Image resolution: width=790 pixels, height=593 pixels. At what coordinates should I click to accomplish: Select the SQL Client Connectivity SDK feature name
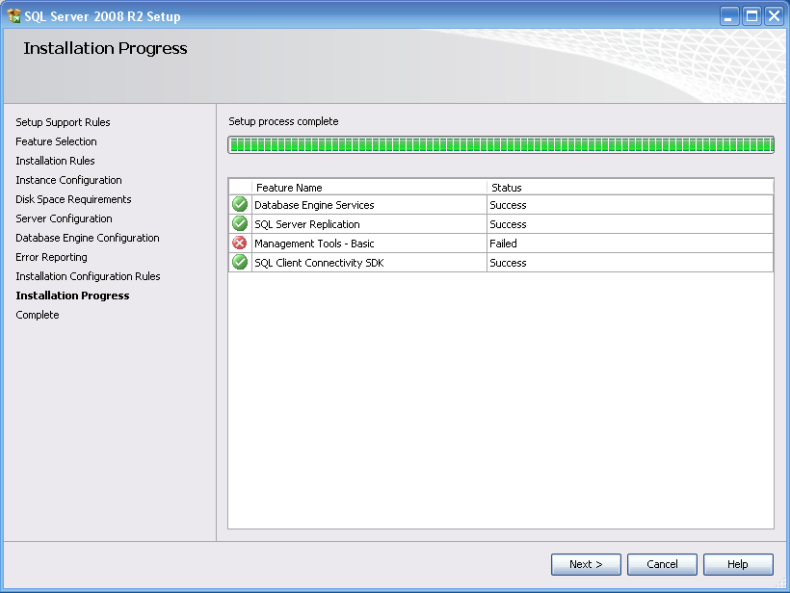click(319, 262)
